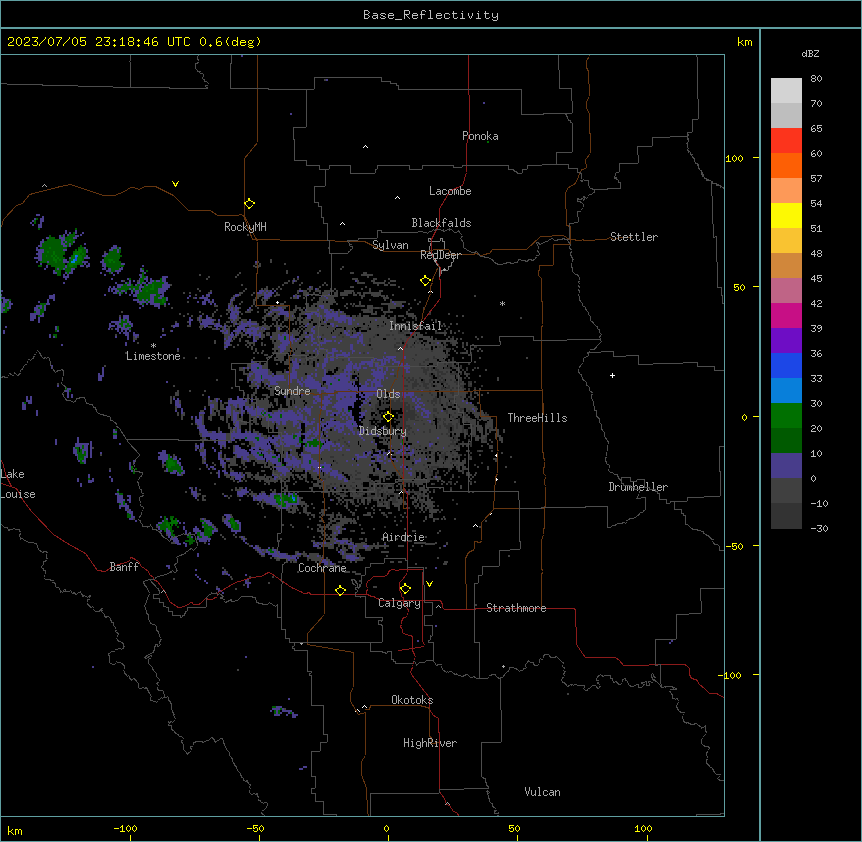
Task: Click the yellow diamond marker south of RedDeer
Action: pyautogui.click(x=426, y=281)
